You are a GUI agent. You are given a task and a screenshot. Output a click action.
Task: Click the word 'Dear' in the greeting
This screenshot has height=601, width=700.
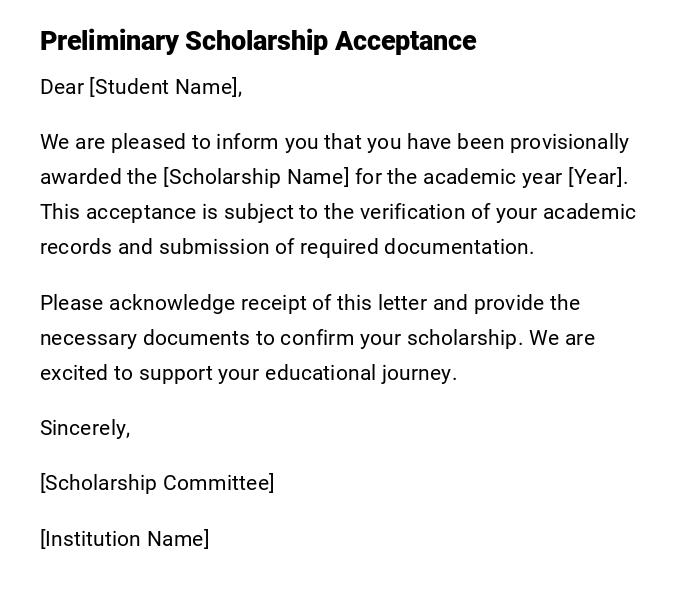pyautogui.click(x=62, y=87)
